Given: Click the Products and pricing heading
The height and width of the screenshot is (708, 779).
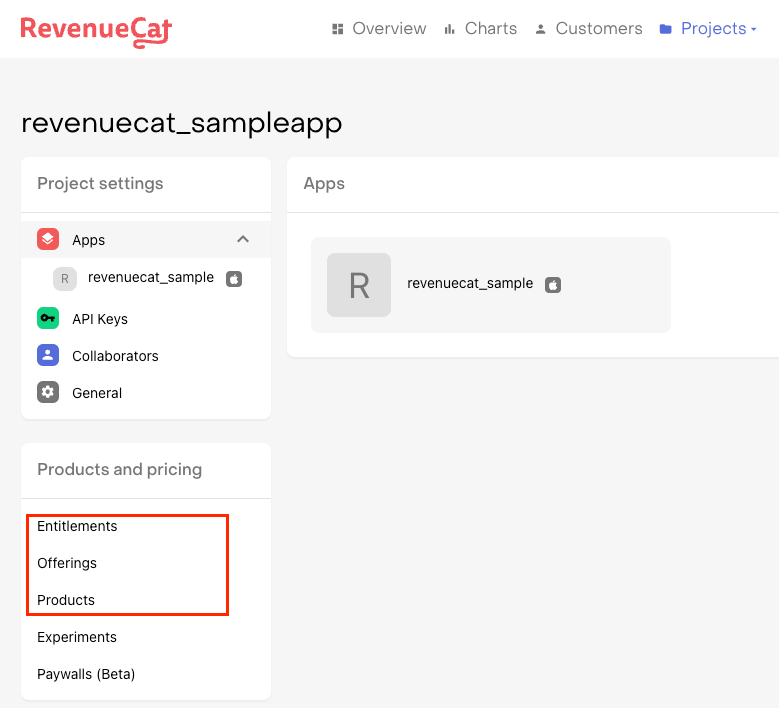Looking at the screenshot, I should click(120, 470).
